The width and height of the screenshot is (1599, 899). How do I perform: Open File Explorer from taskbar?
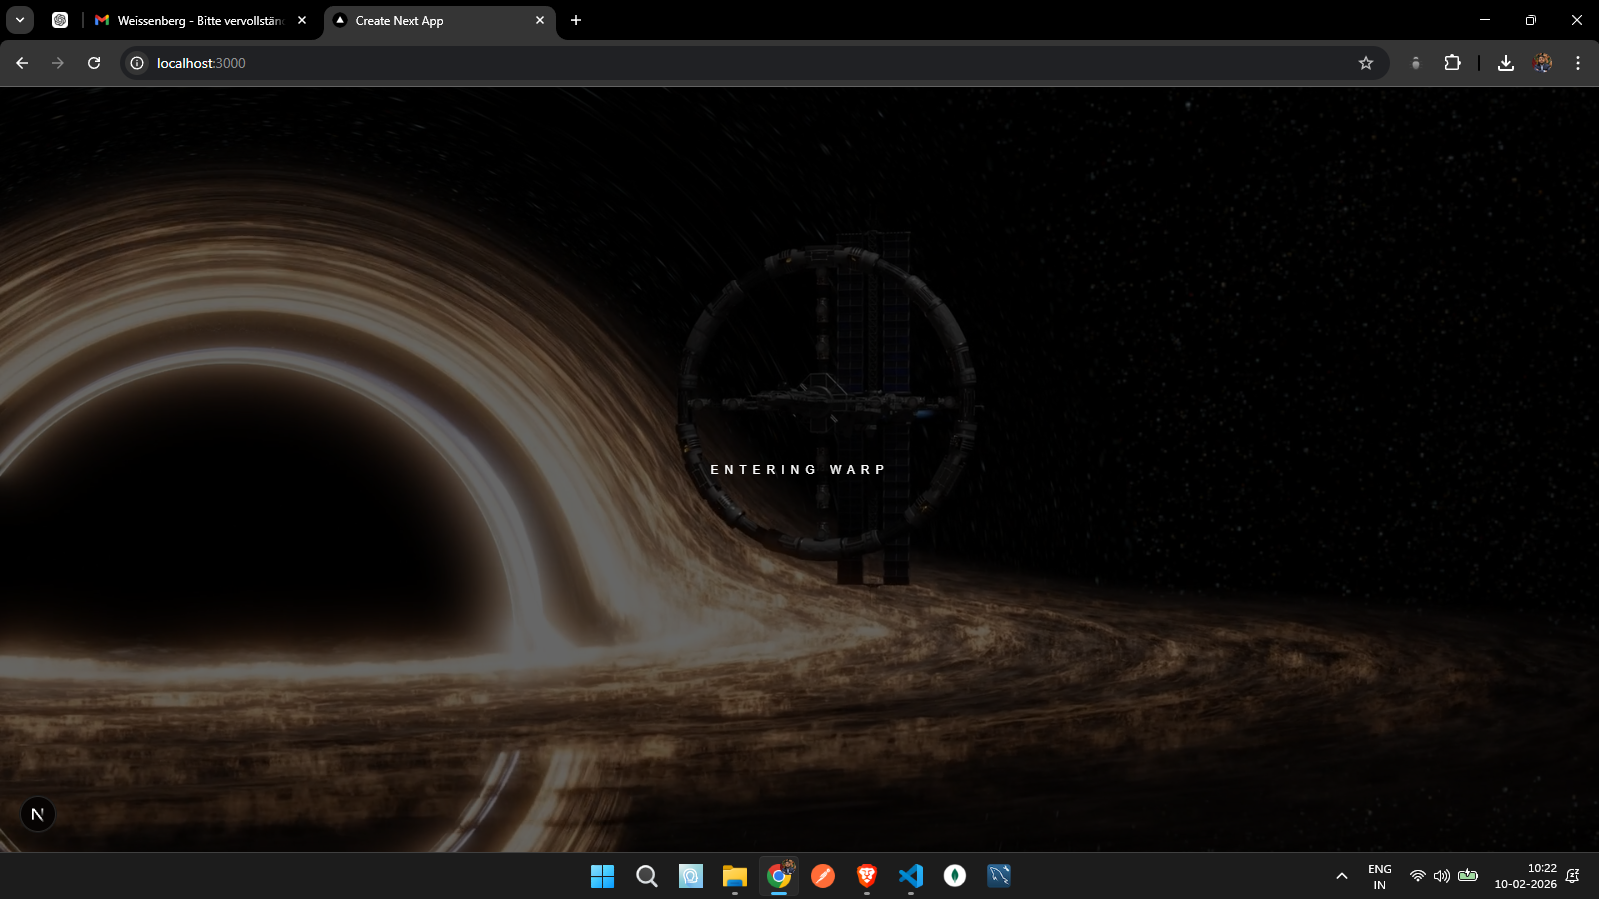click(x=735, y=876)
